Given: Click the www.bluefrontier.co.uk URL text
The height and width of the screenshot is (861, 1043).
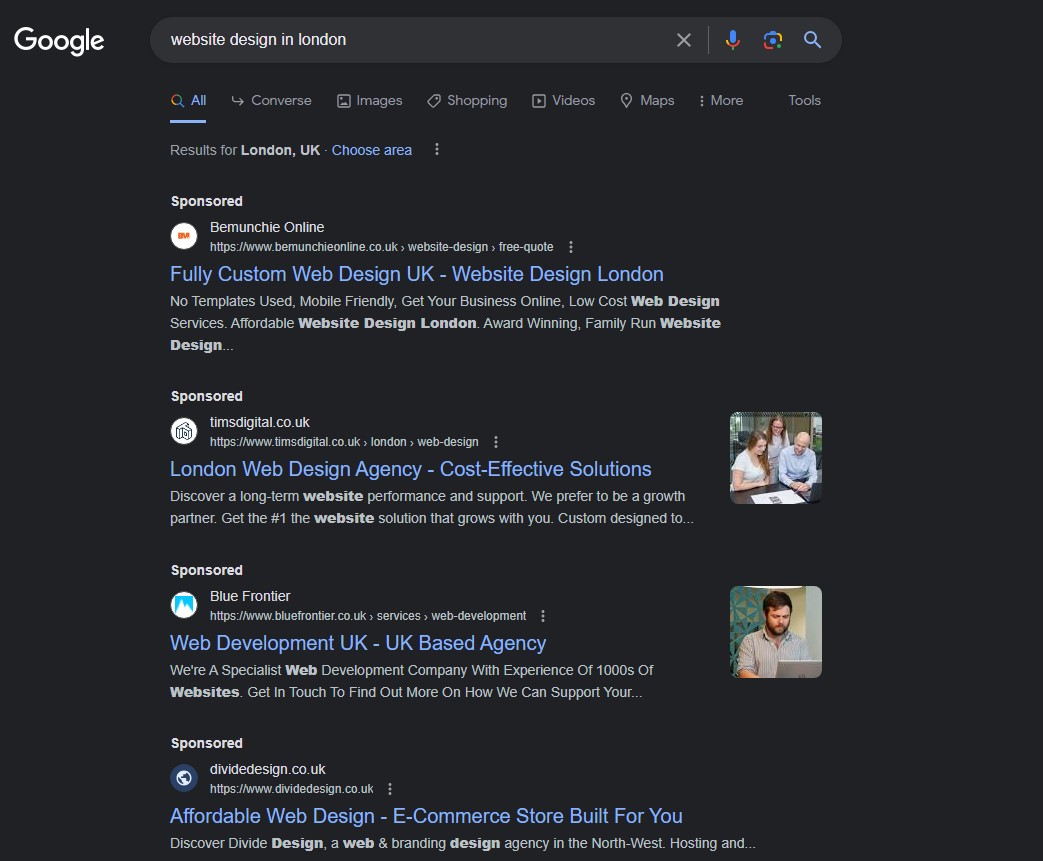Looking at the screenshot, I should coord(368,616).
